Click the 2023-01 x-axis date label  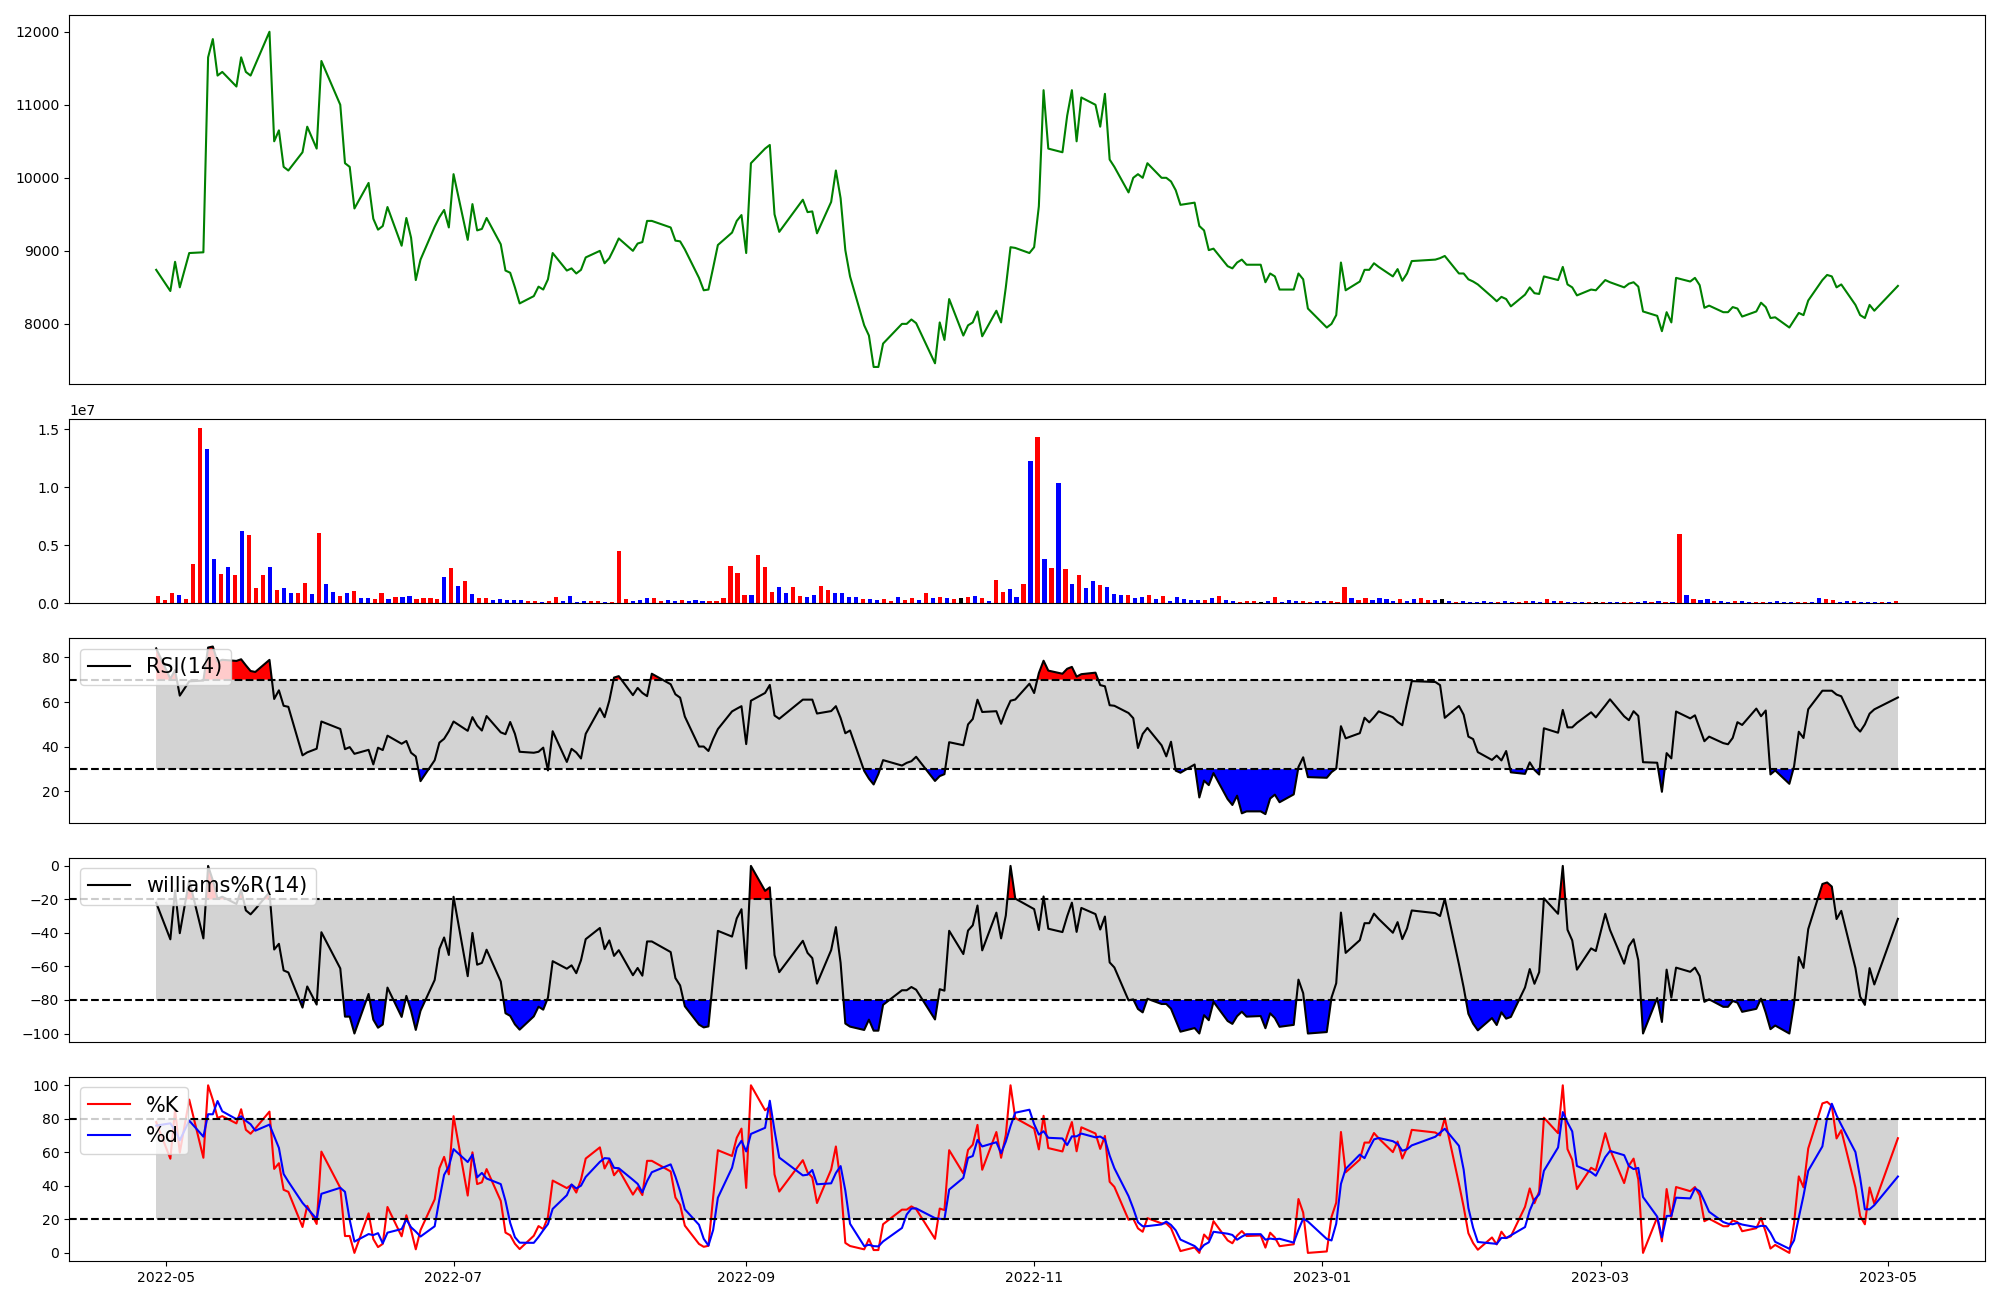[1323, 1277]
